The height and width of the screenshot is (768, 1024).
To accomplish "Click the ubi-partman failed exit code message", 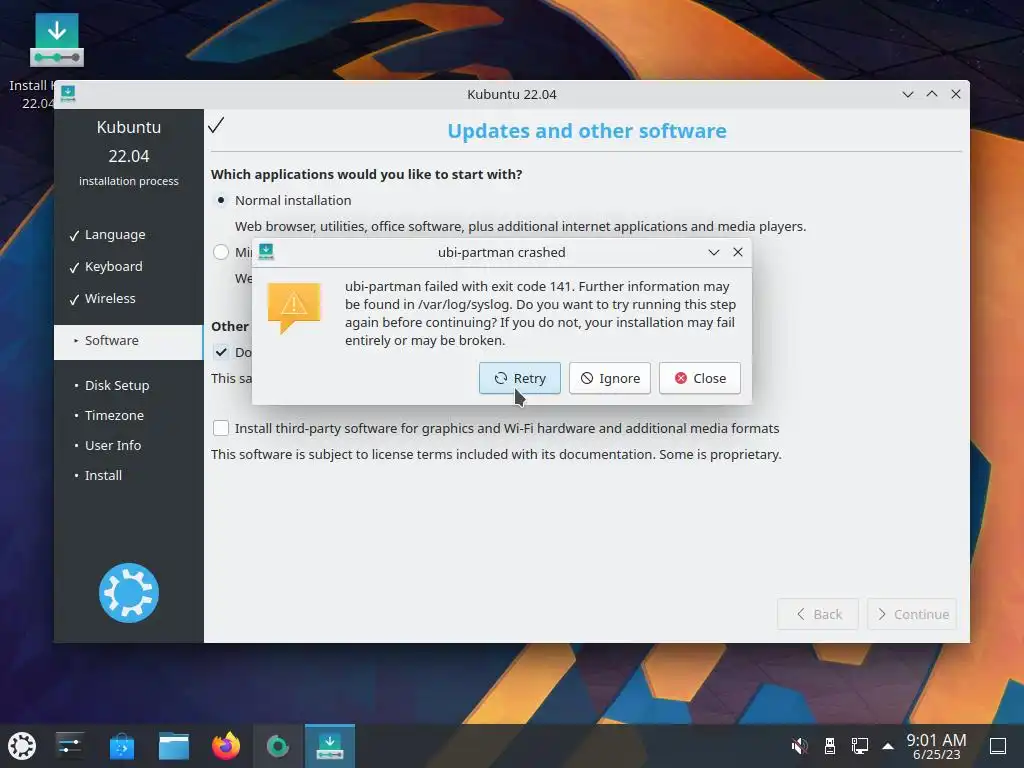I will click(540, 313).
